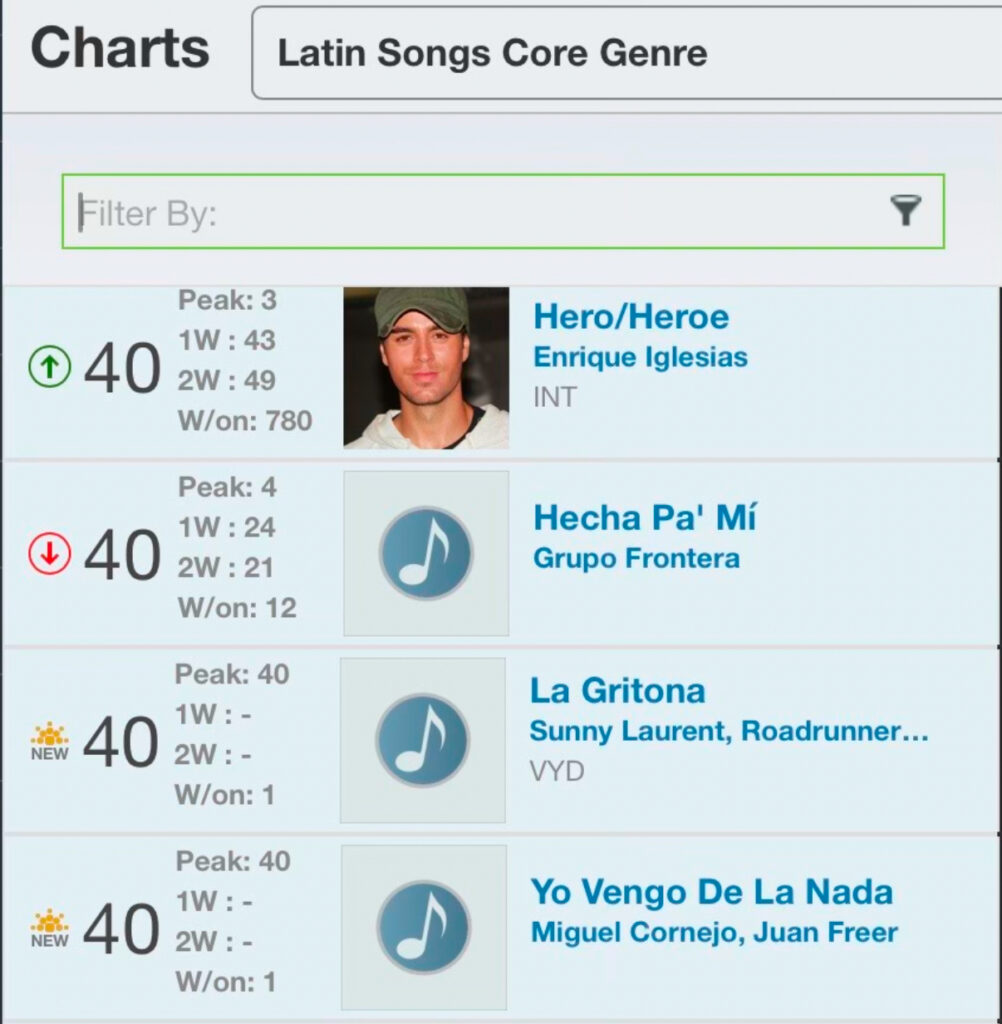Open Hecha Pa' Mí song details

643,518
